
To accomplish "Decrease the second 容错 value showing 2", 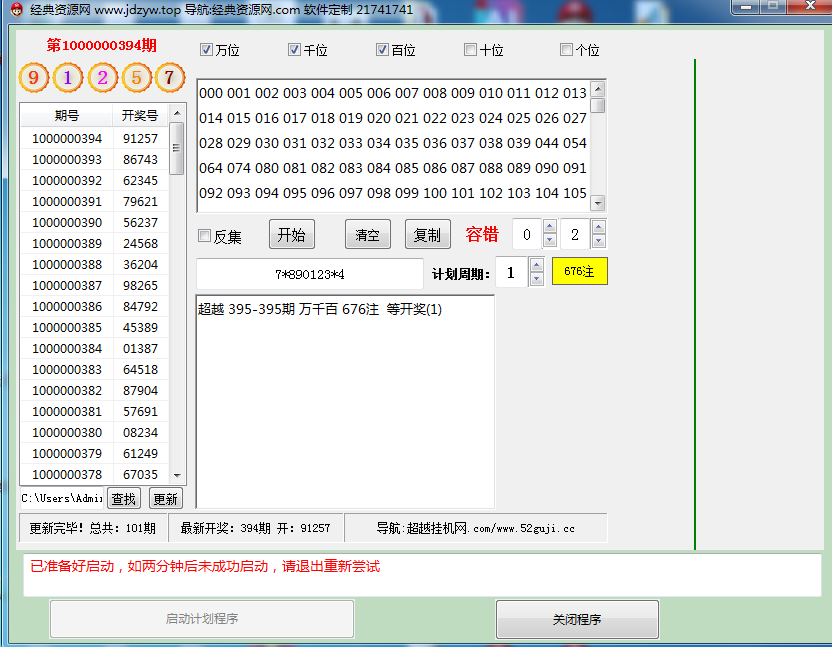I will (x=598, y=241).
